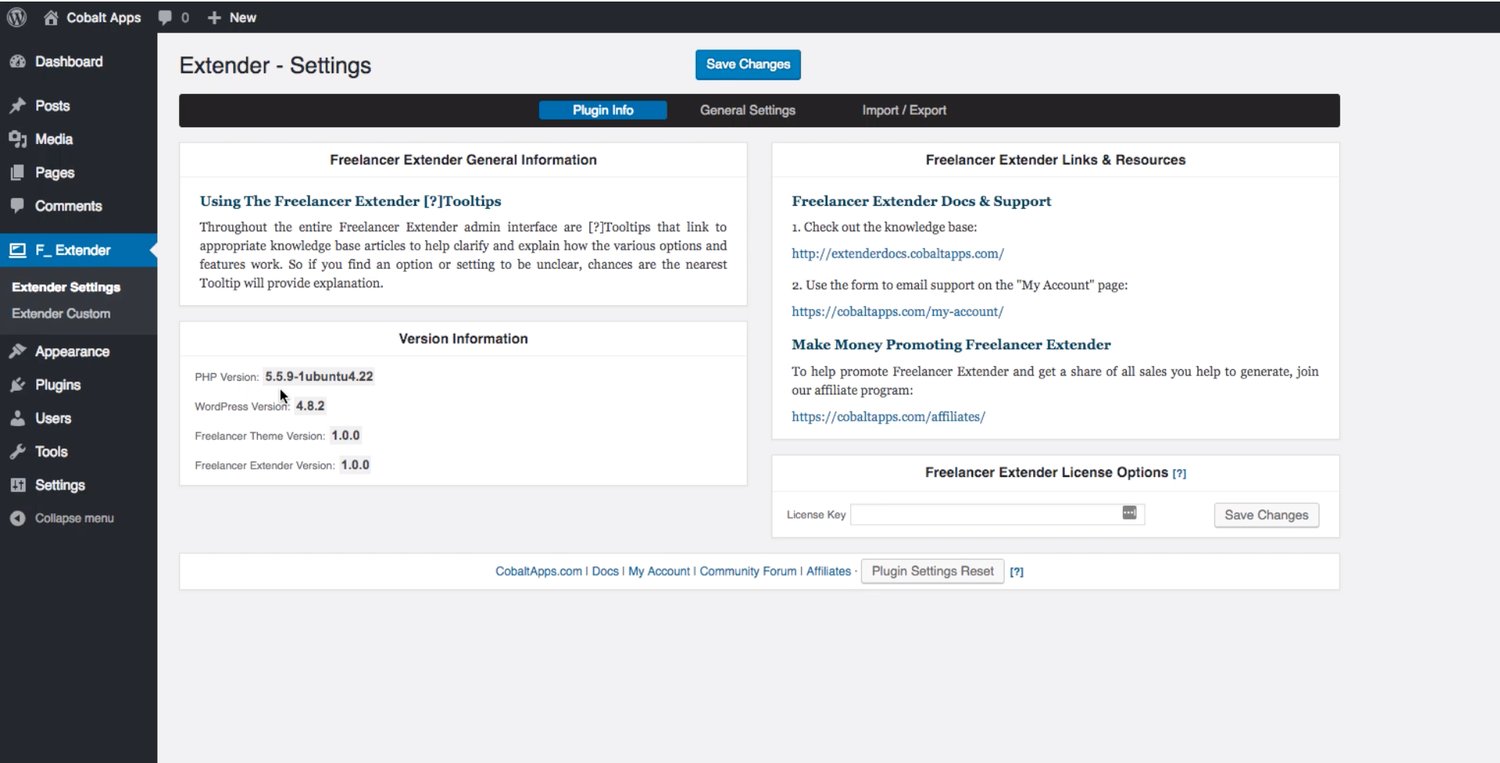Viewport: 1500px width, 763px height.
Task: Click the WordPress logo icon
Action: coord(17,17)
